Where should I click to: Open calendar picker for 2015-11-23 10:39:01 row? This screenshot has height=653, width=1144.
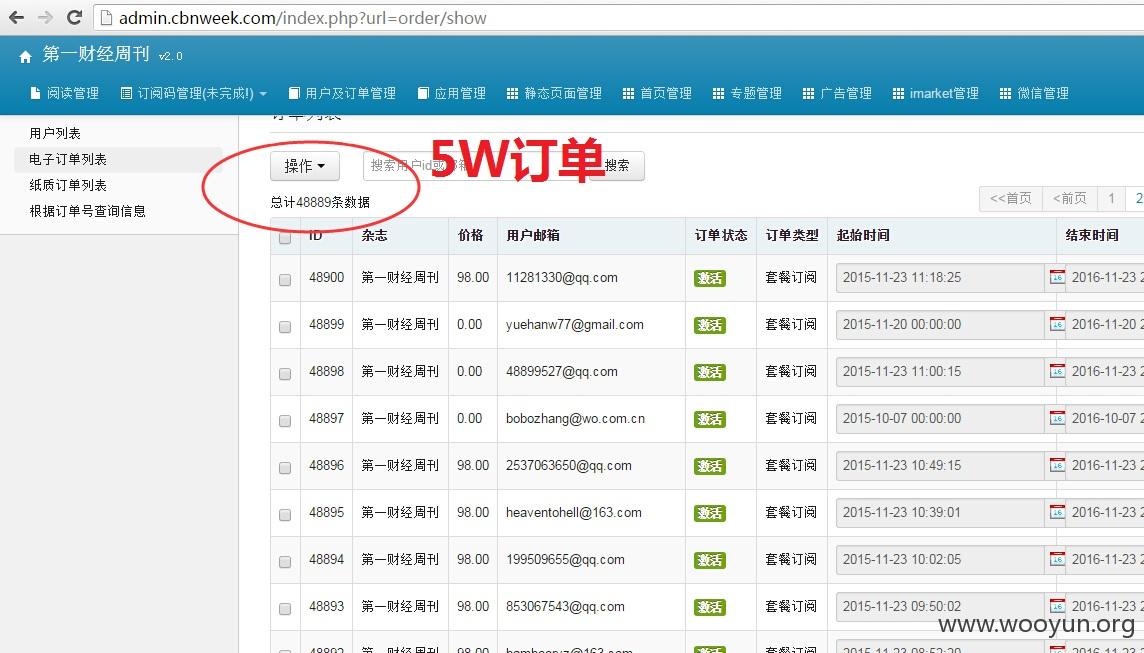pyautogui.click(x=1057, y=512)
